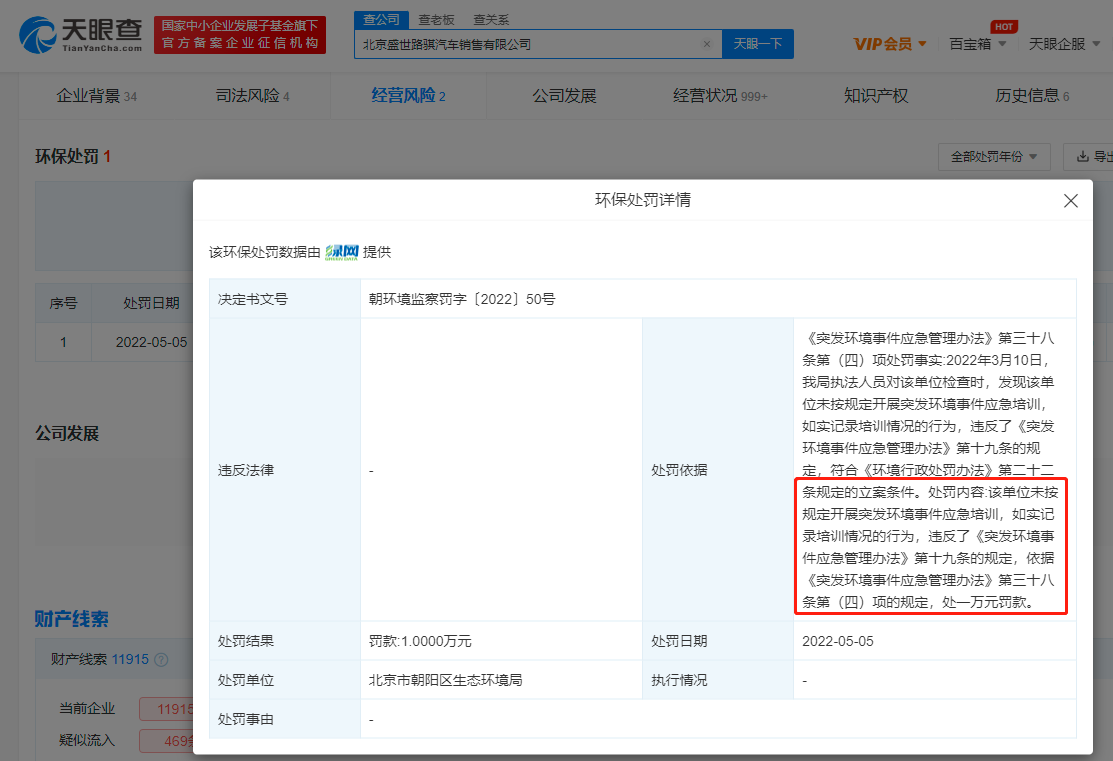The image size is (1113, 761).
Task: Switch to the 查公司 search tab
Action: coord(382,20)
